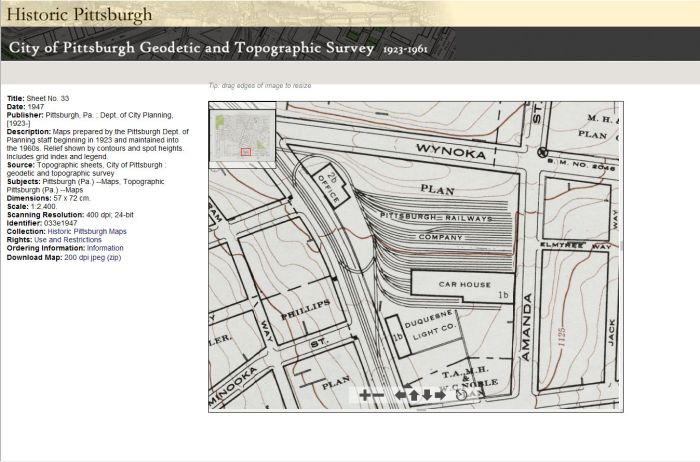Viewport: 700px width, 462px height.
Task: Click the Car House label on map
Action: (465, 284)
